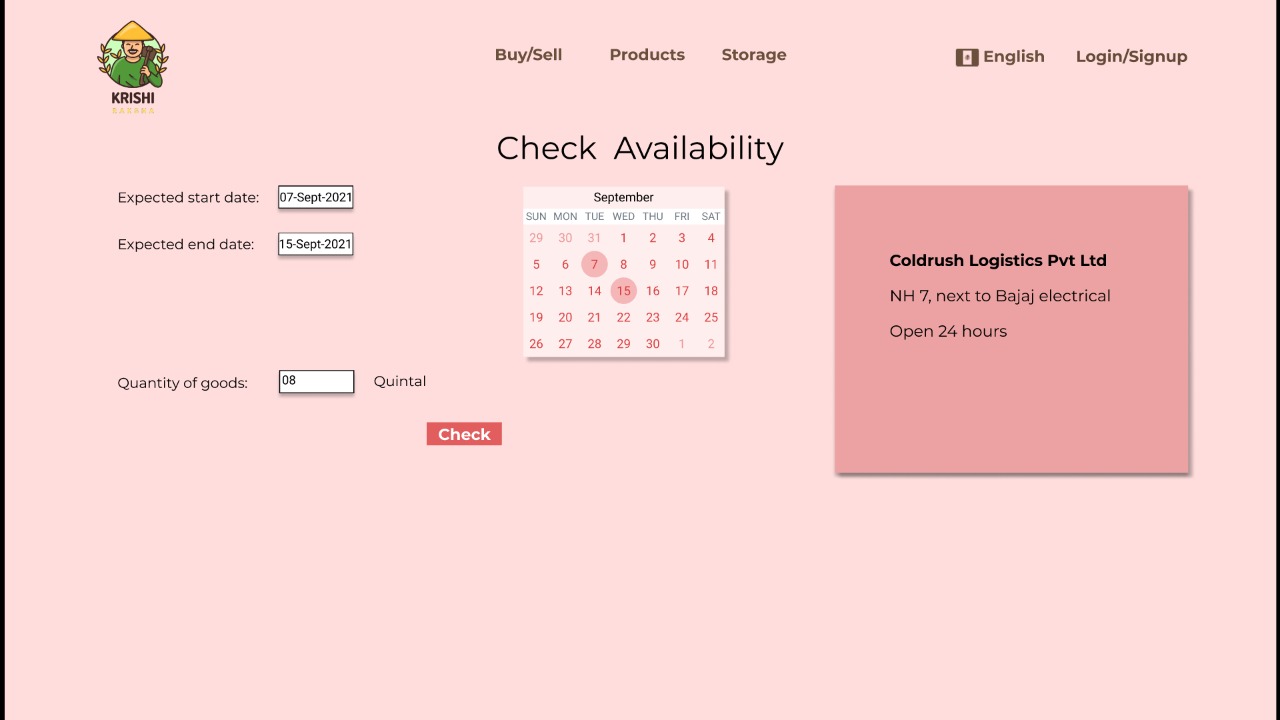Click the September month header

623,197
